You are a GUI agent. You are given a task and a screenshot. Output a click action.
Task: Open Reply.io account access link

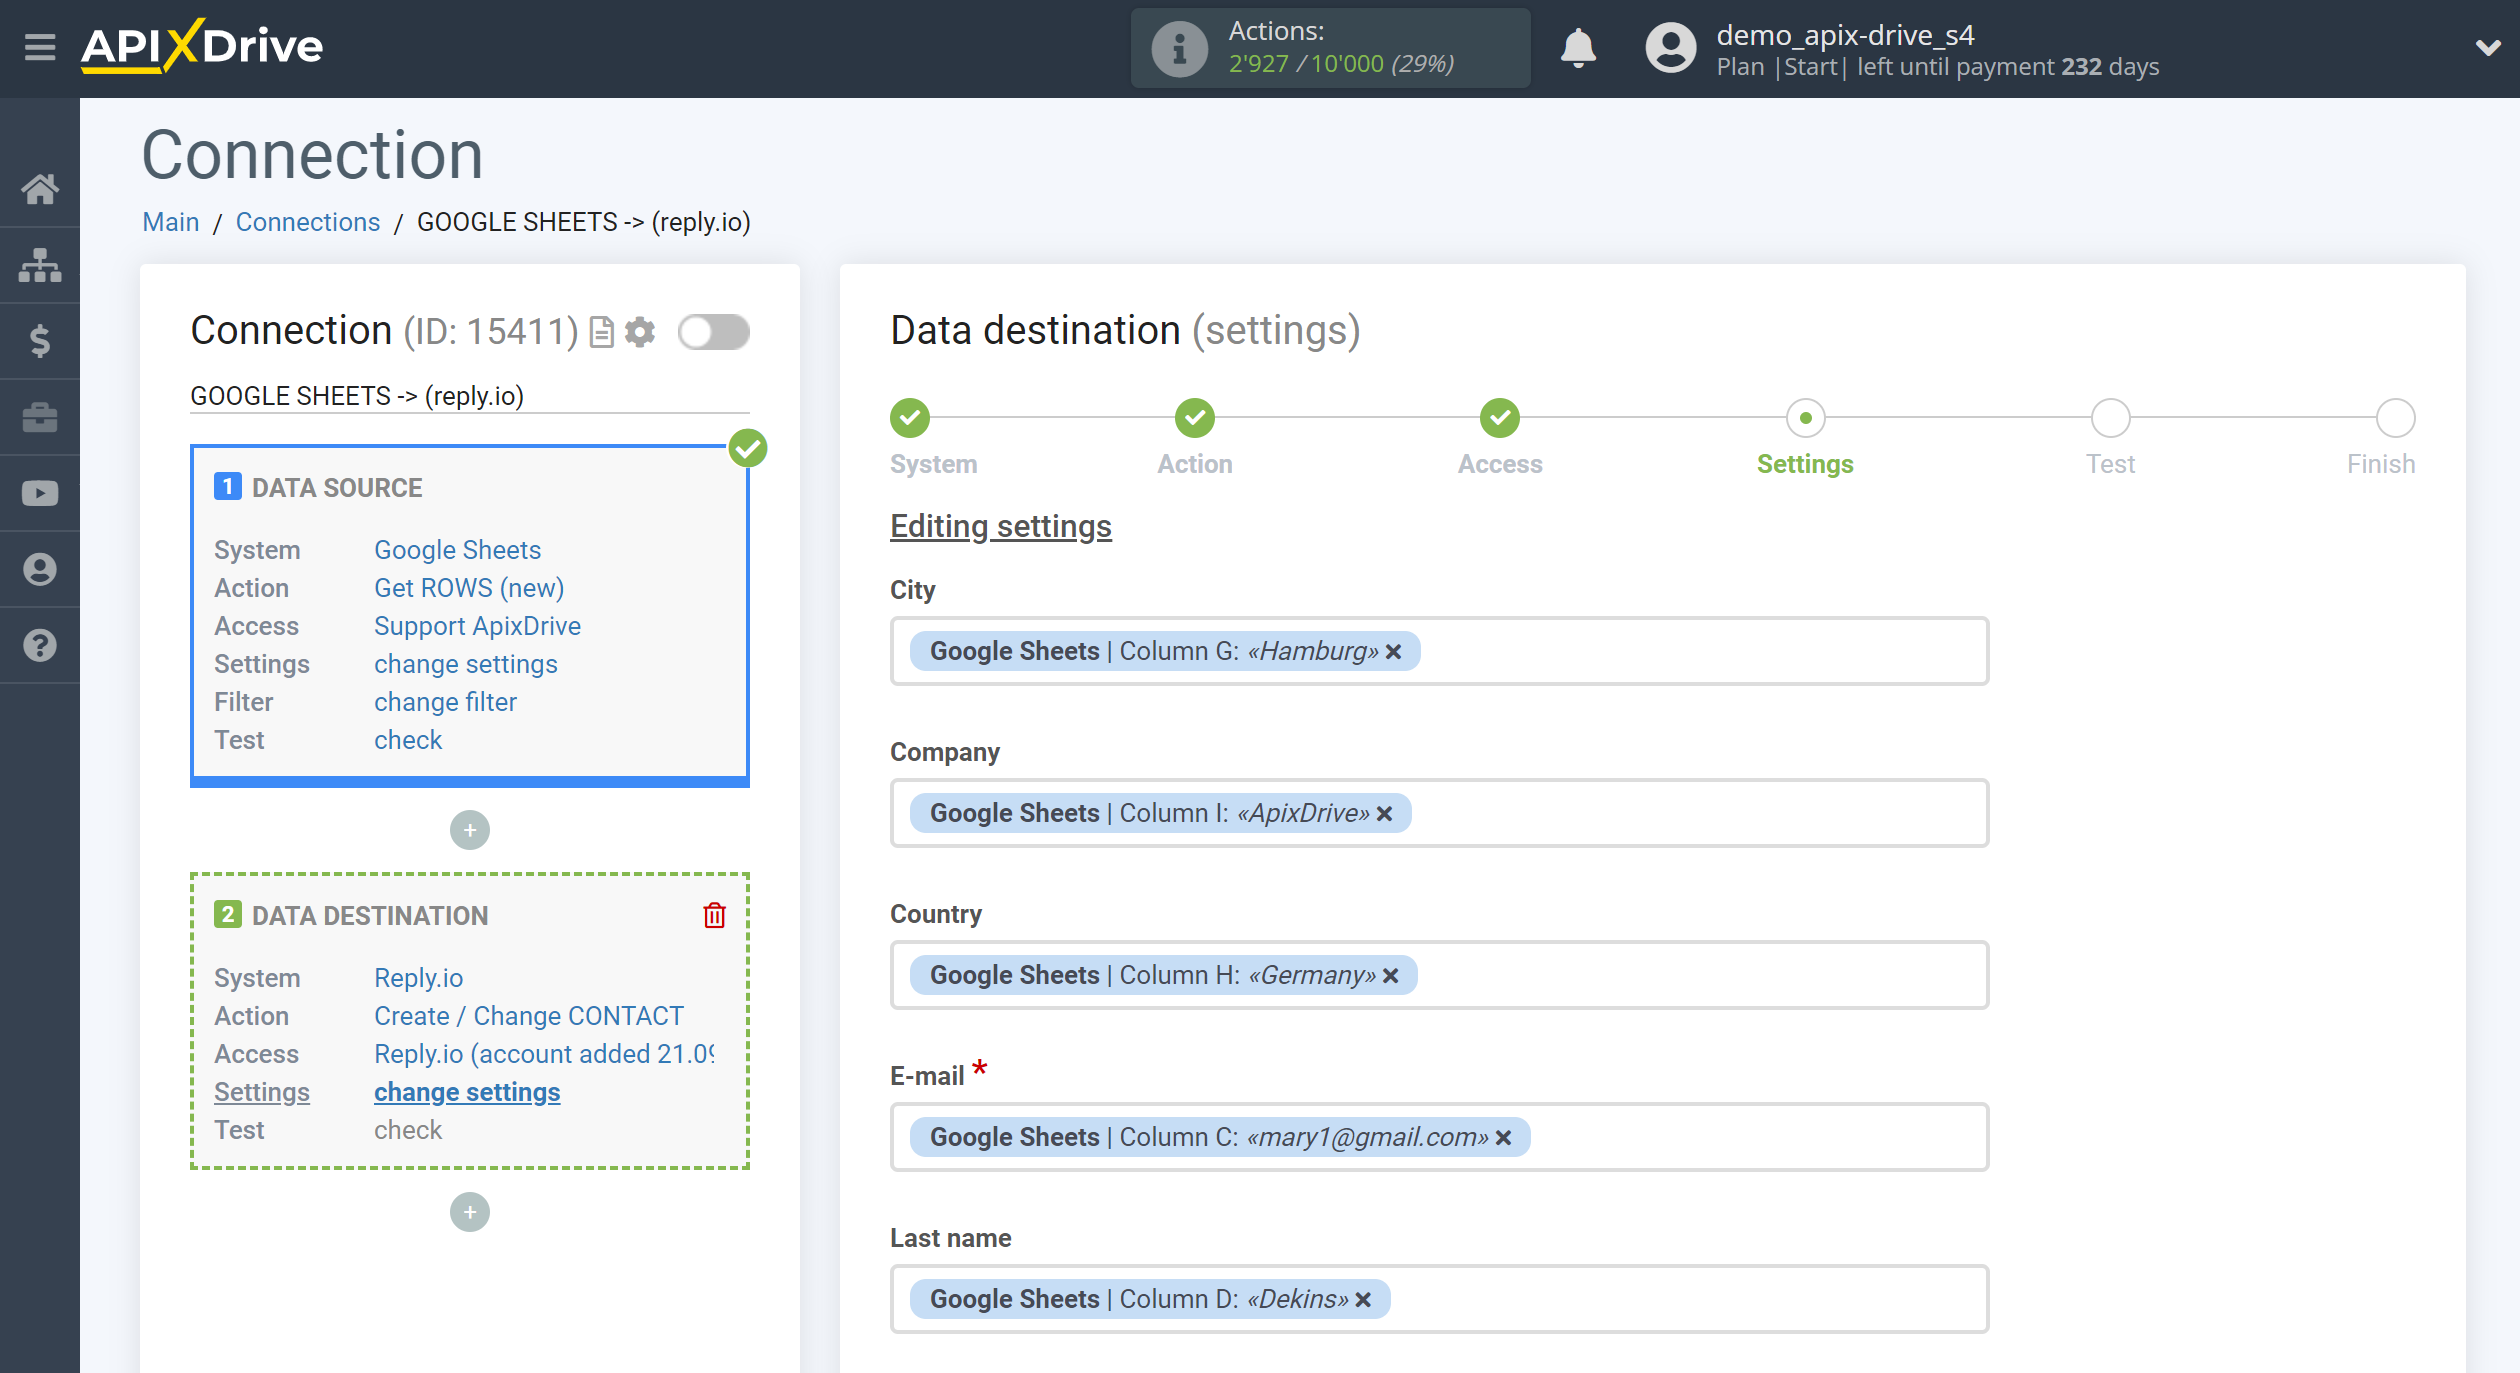pos(544,1054)
